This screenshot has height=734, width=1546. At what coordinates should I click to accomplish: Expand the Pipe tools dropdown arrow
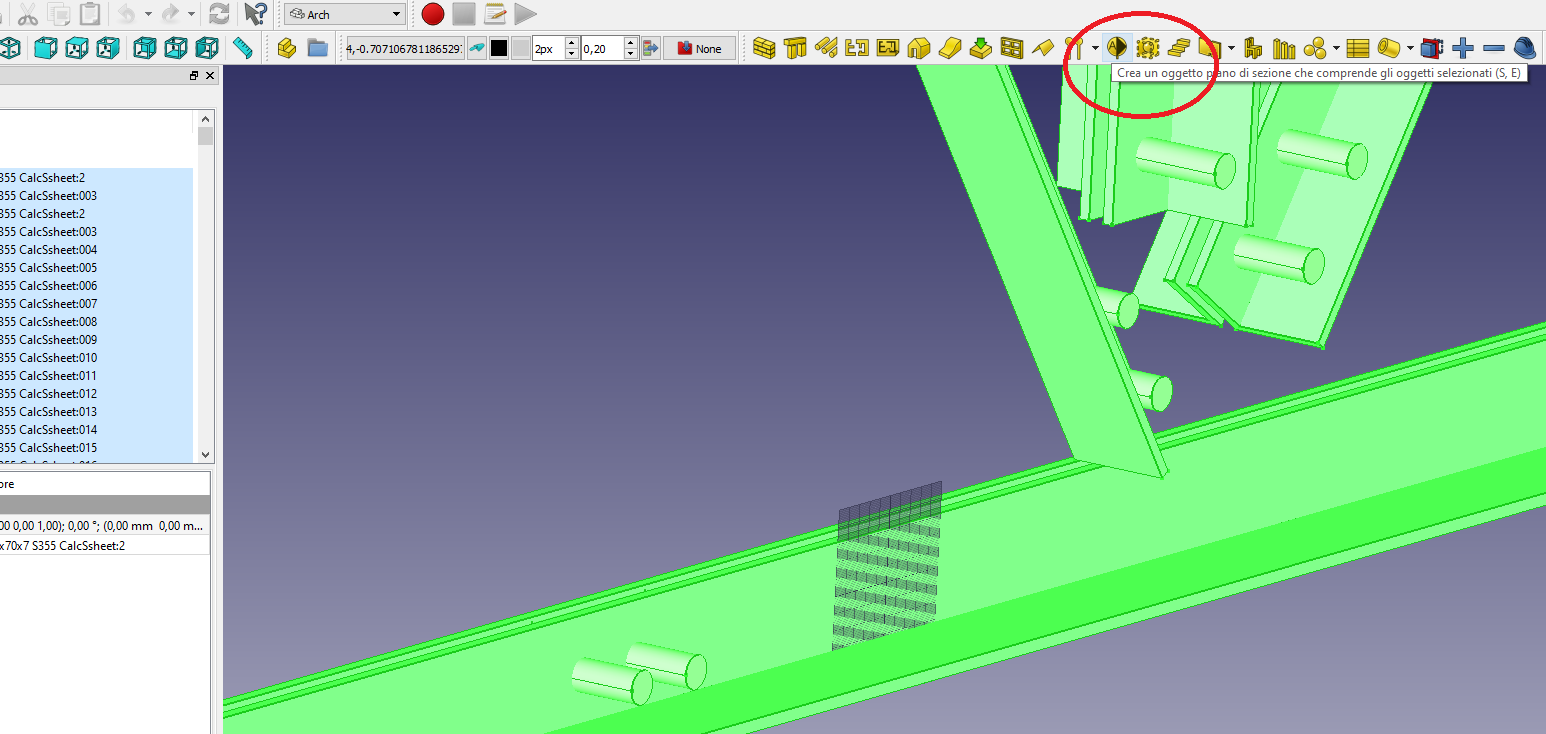click(x=1410, y=47)
